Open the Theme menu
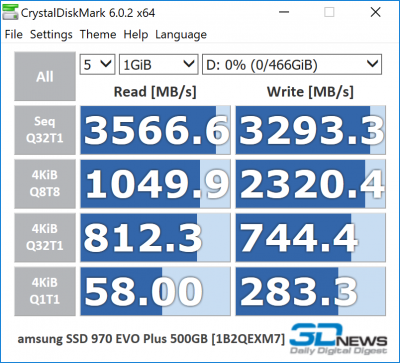The width and height of the screenshot is (400, 363). click(98, 34)
